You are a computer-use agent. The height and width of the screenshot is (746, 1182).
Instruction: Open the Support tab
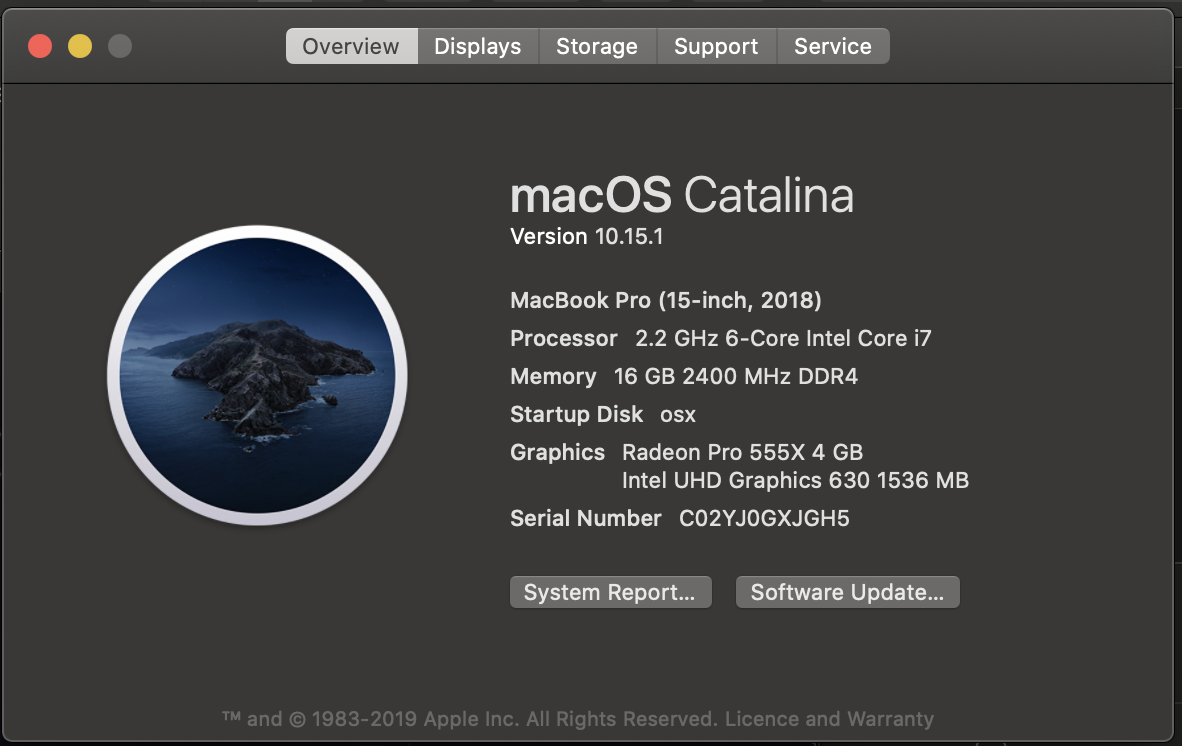[716, 46]
